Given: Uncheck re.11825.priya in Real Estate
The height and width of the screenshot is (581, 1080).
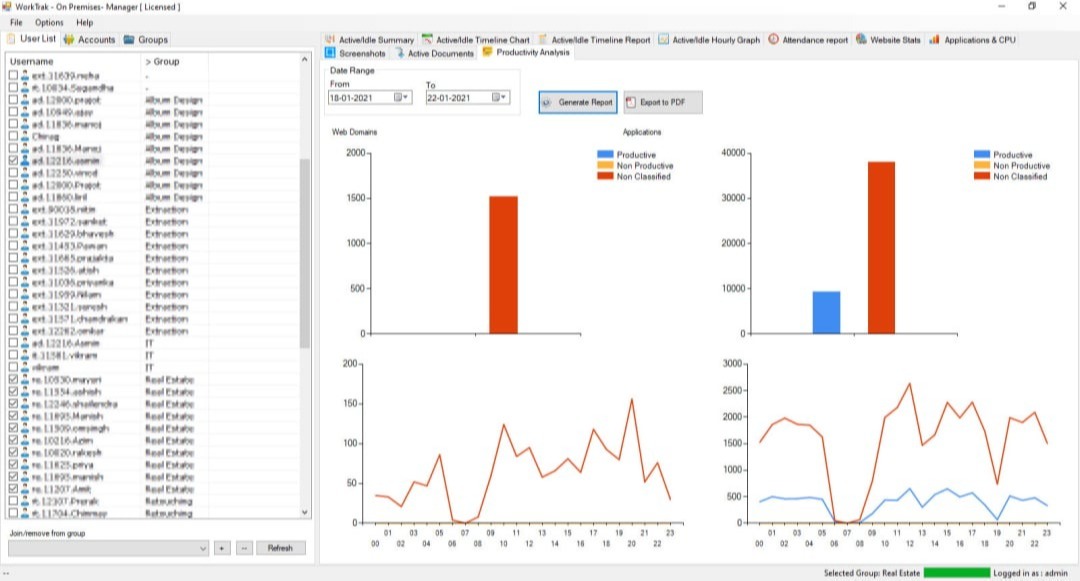Looking at the screenshot, I should pyautogui.click(x=13, y=465).
